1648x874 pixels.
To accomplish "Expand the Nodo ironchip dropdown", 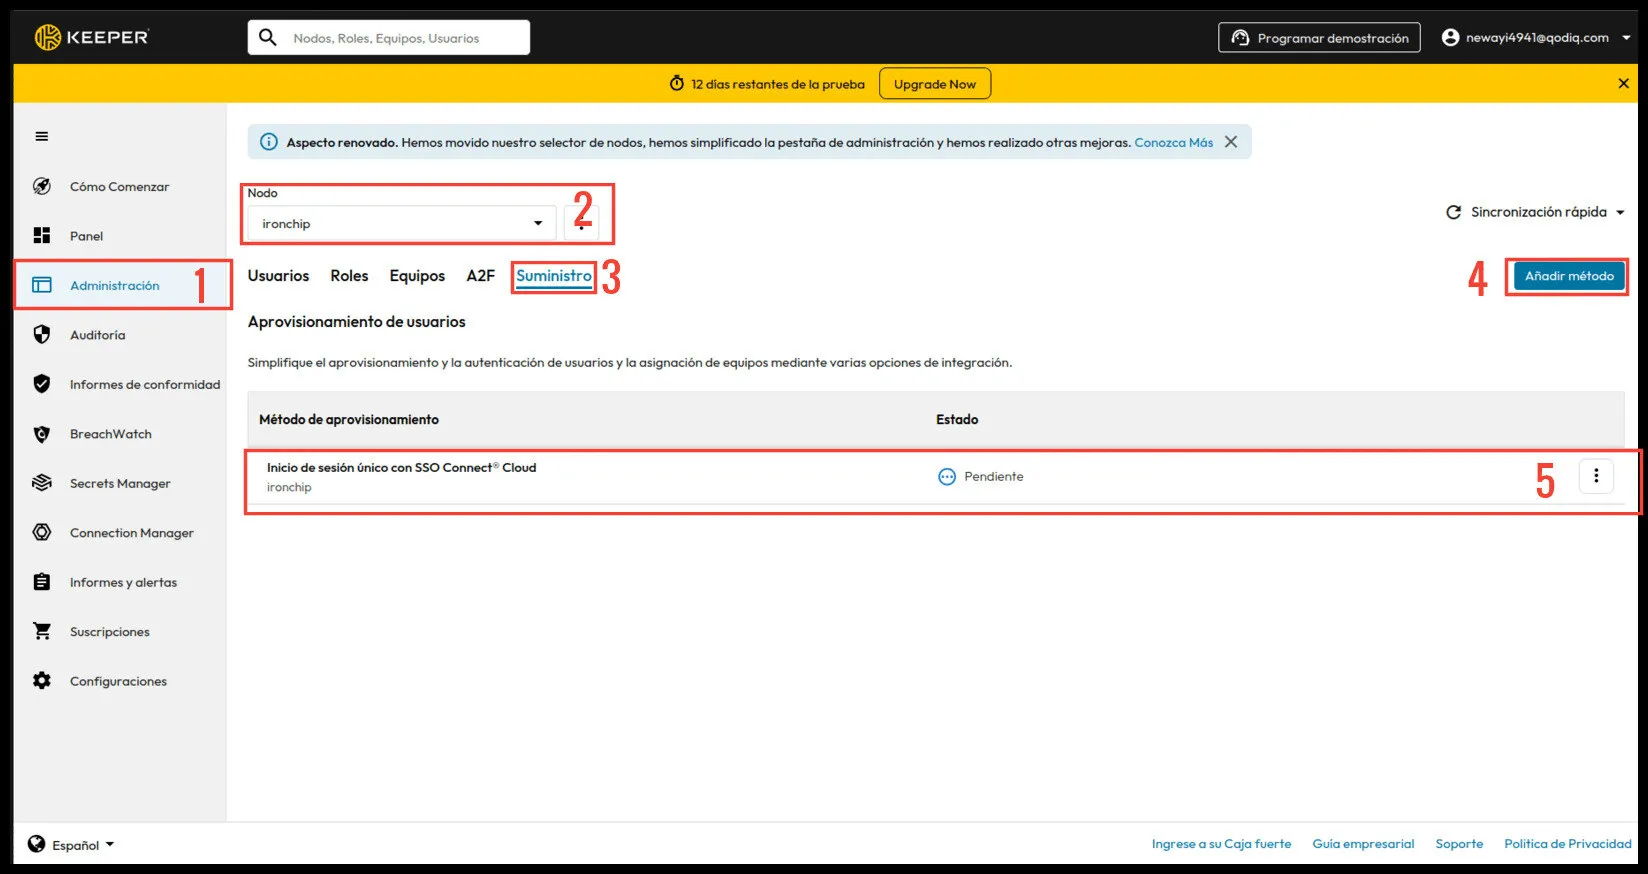I will coord(402,224).
